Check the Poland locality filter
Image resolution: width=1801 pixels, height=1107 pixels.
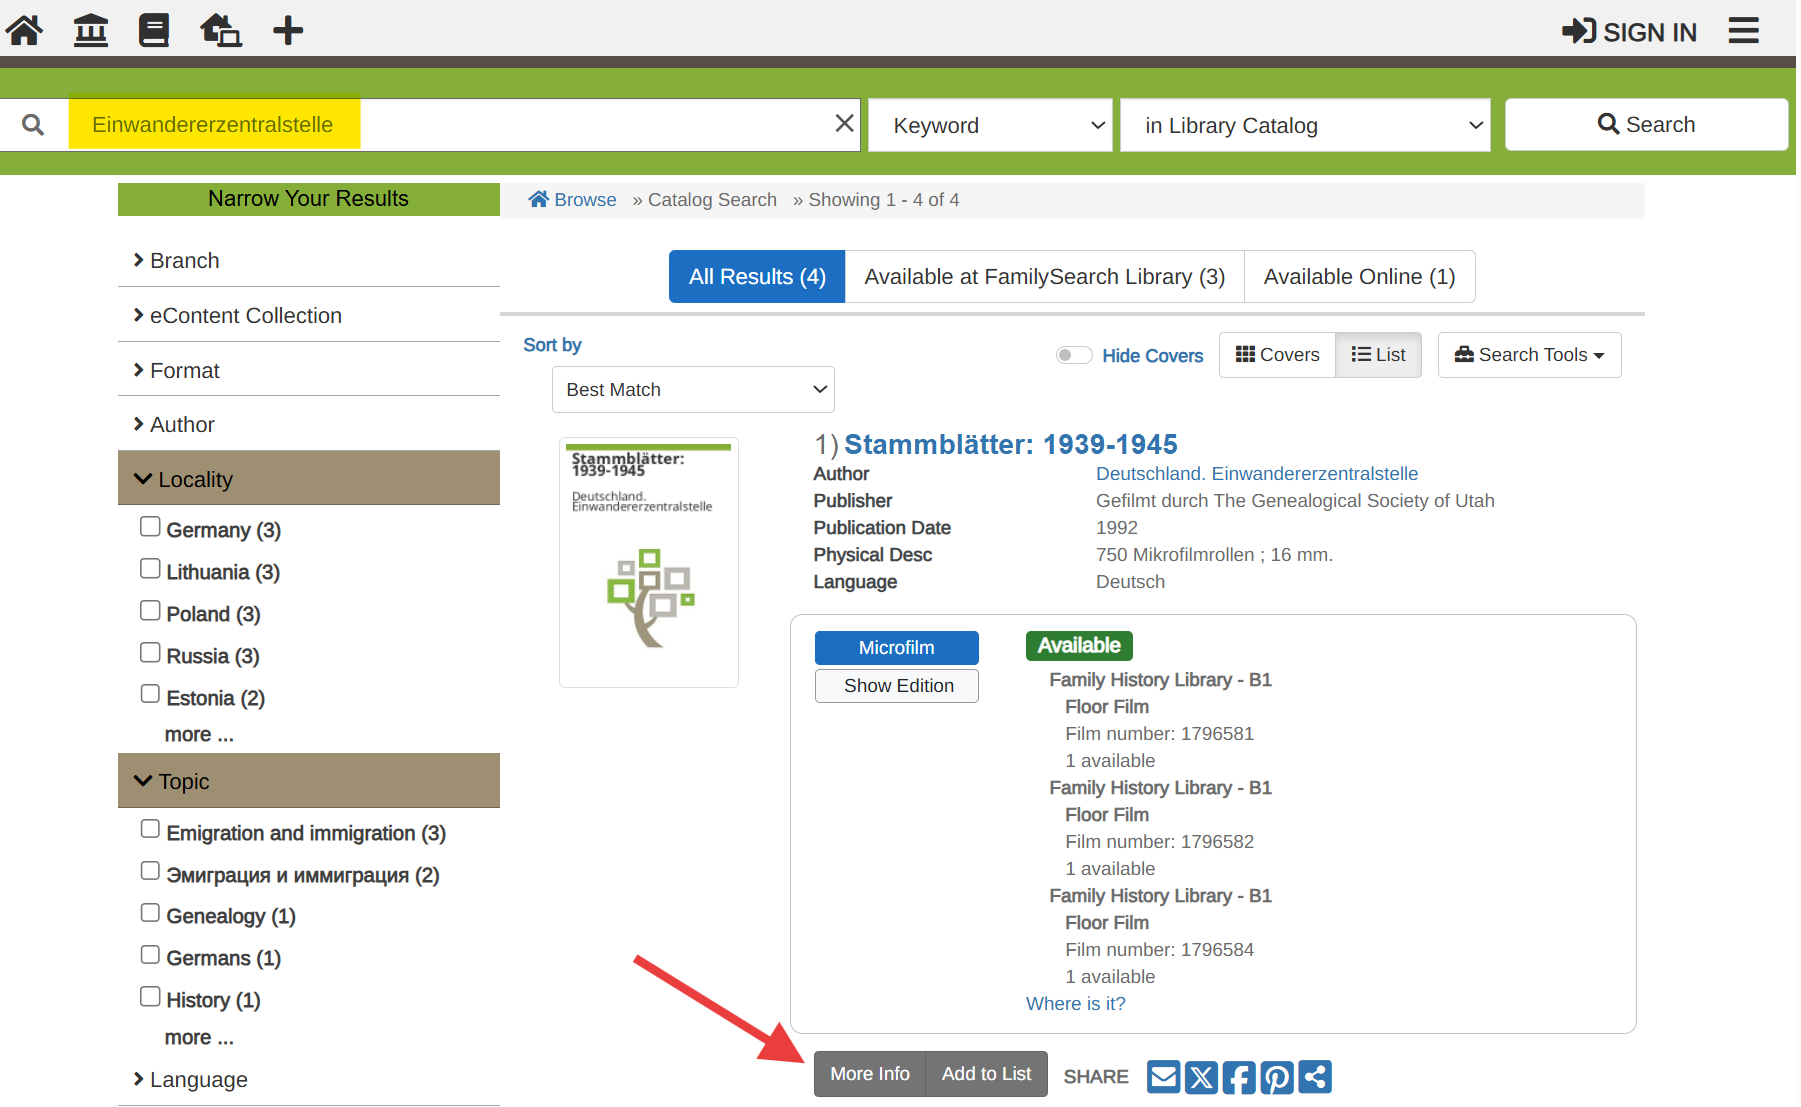coord(150,610)
